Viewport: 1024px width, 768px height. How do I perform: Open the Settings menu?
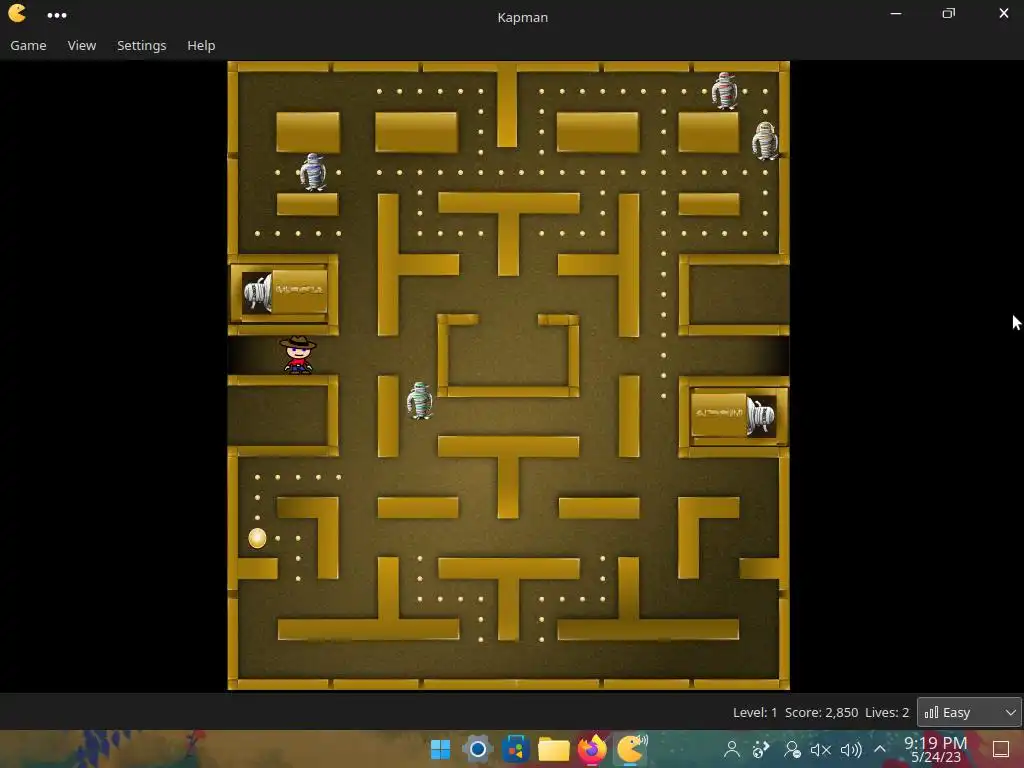142,45
